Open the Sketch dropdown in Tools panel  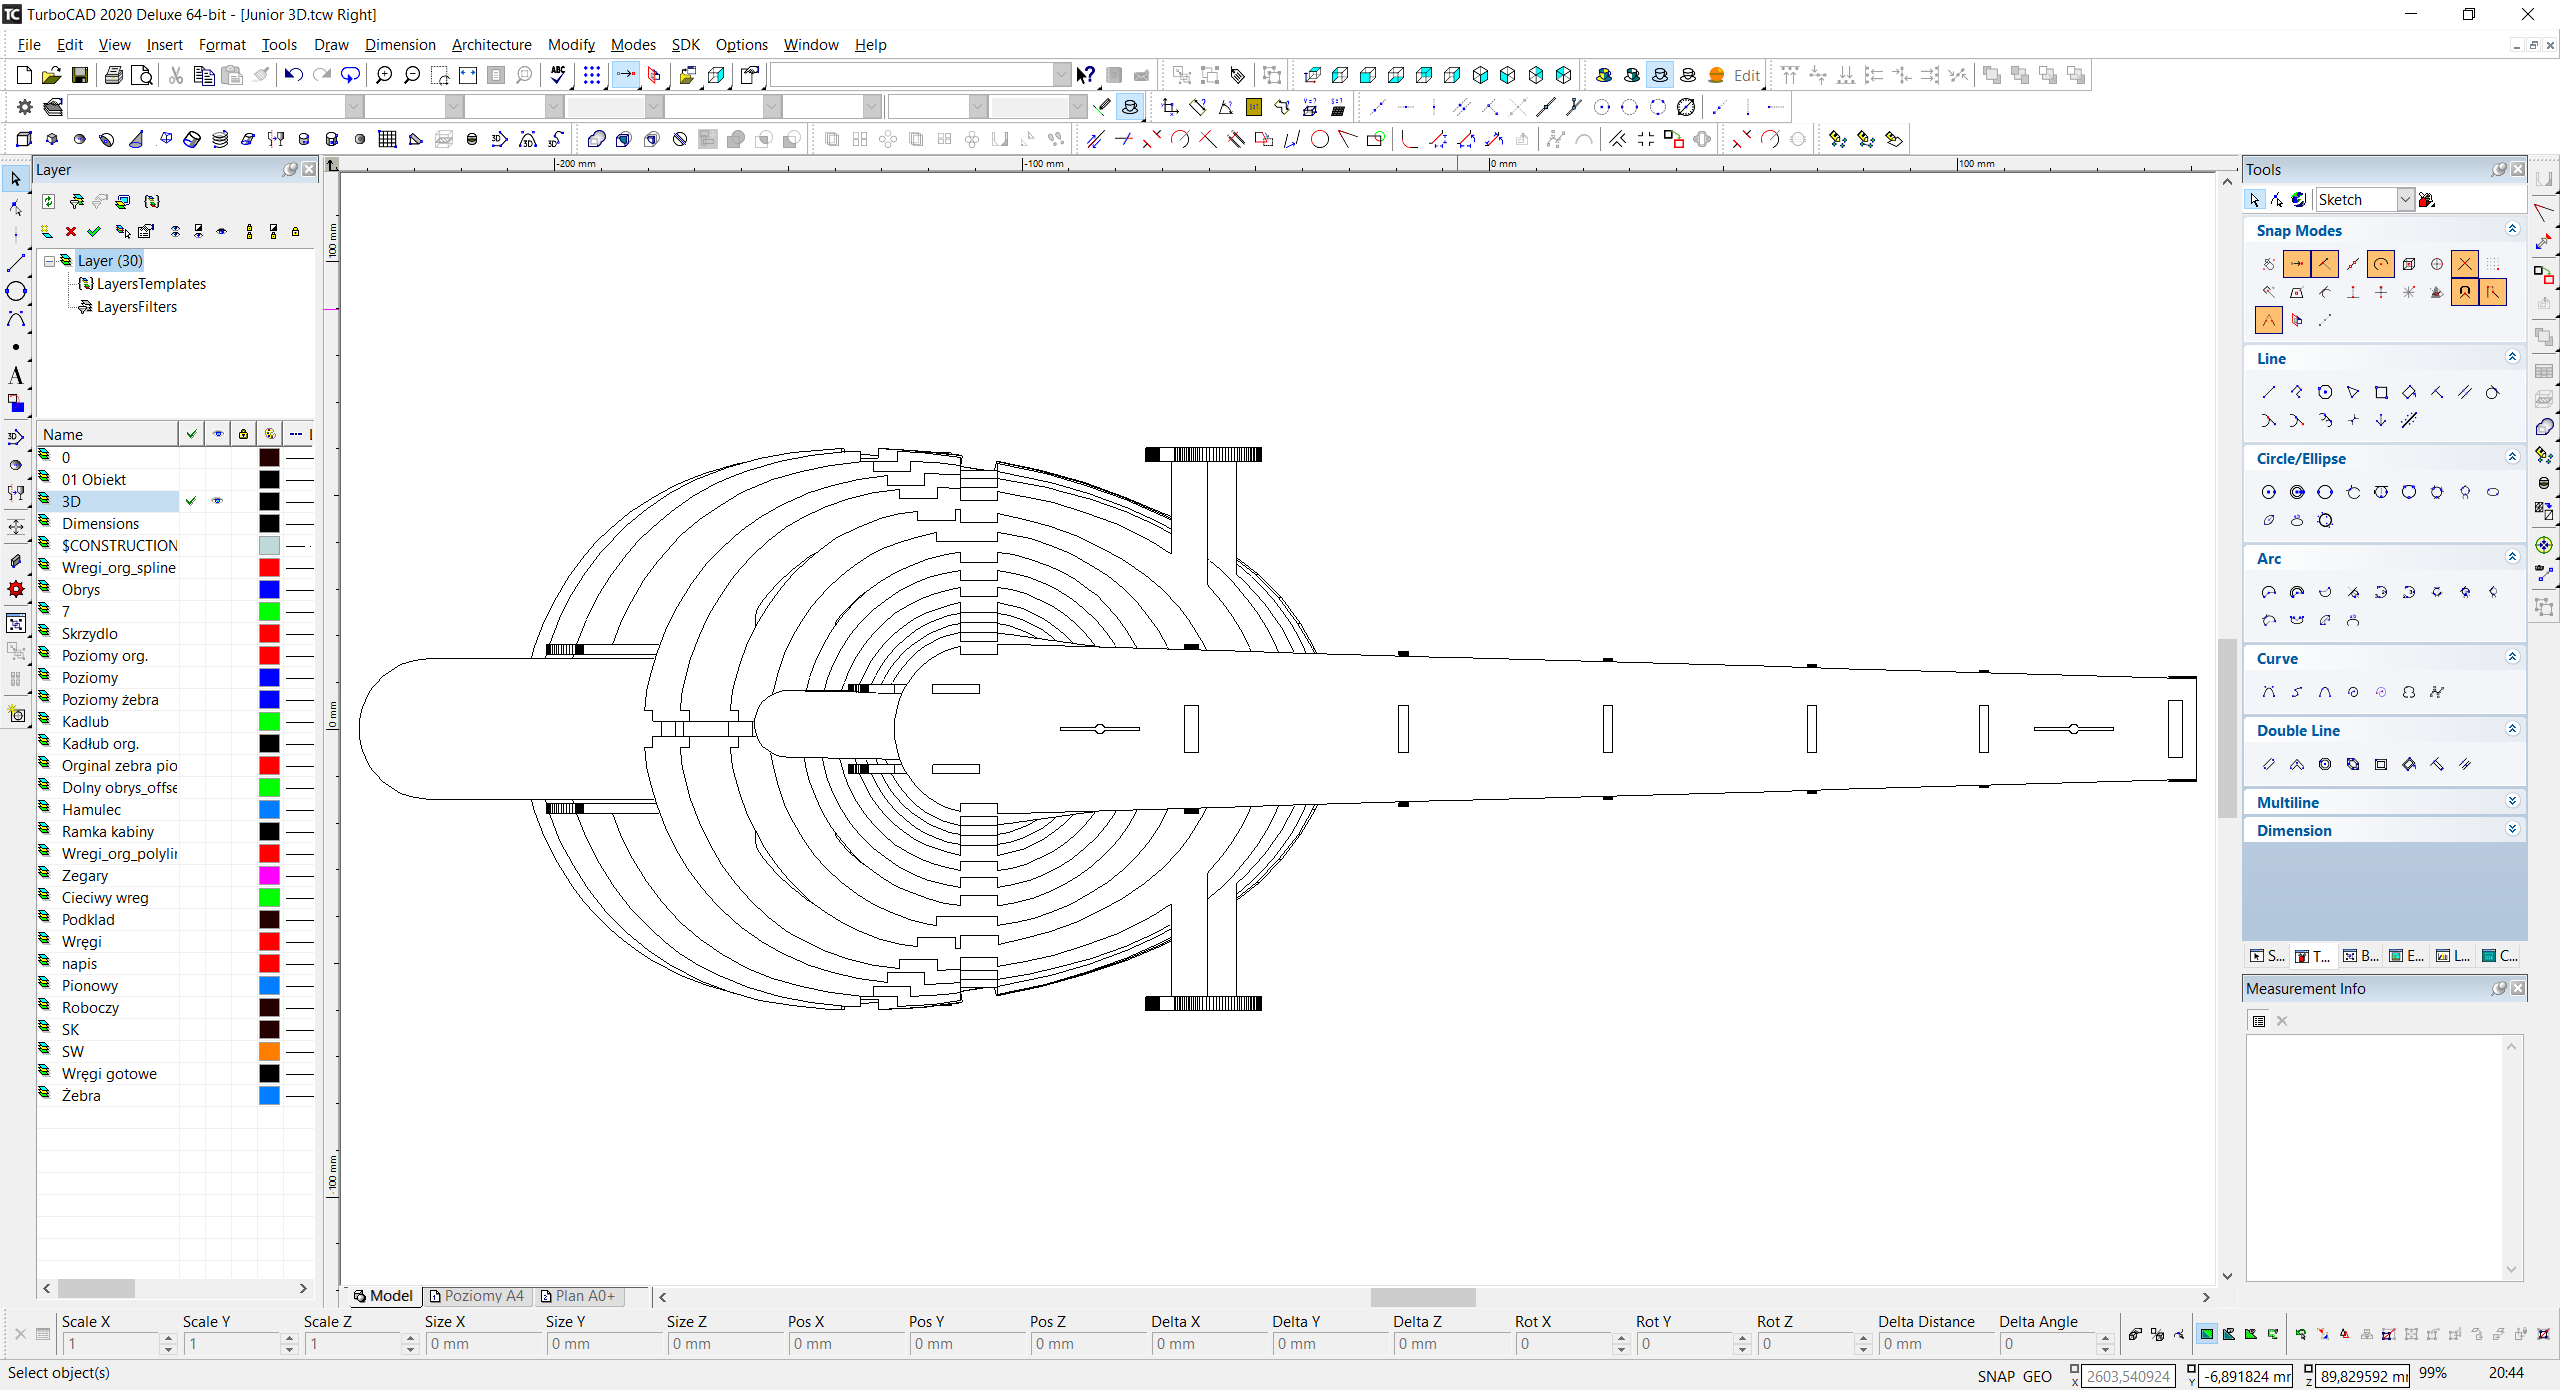click(2405, 200)
